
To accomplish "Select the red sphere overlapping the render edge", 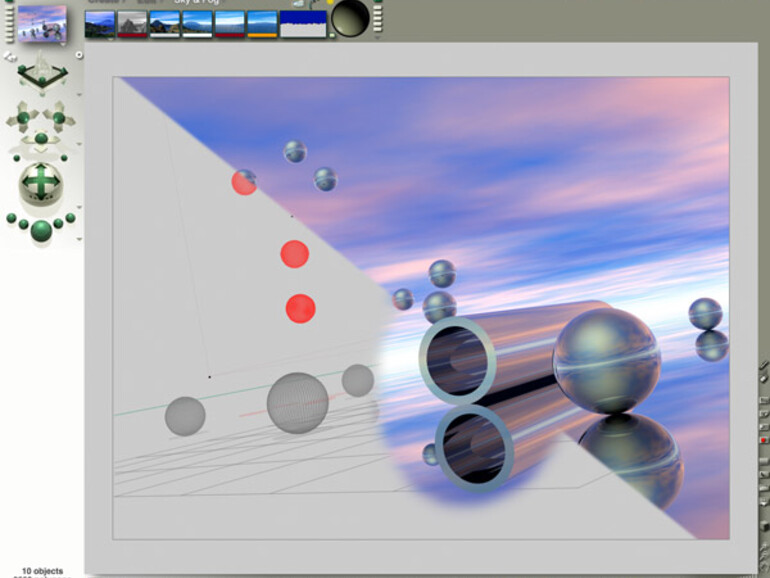I will 244,182.
